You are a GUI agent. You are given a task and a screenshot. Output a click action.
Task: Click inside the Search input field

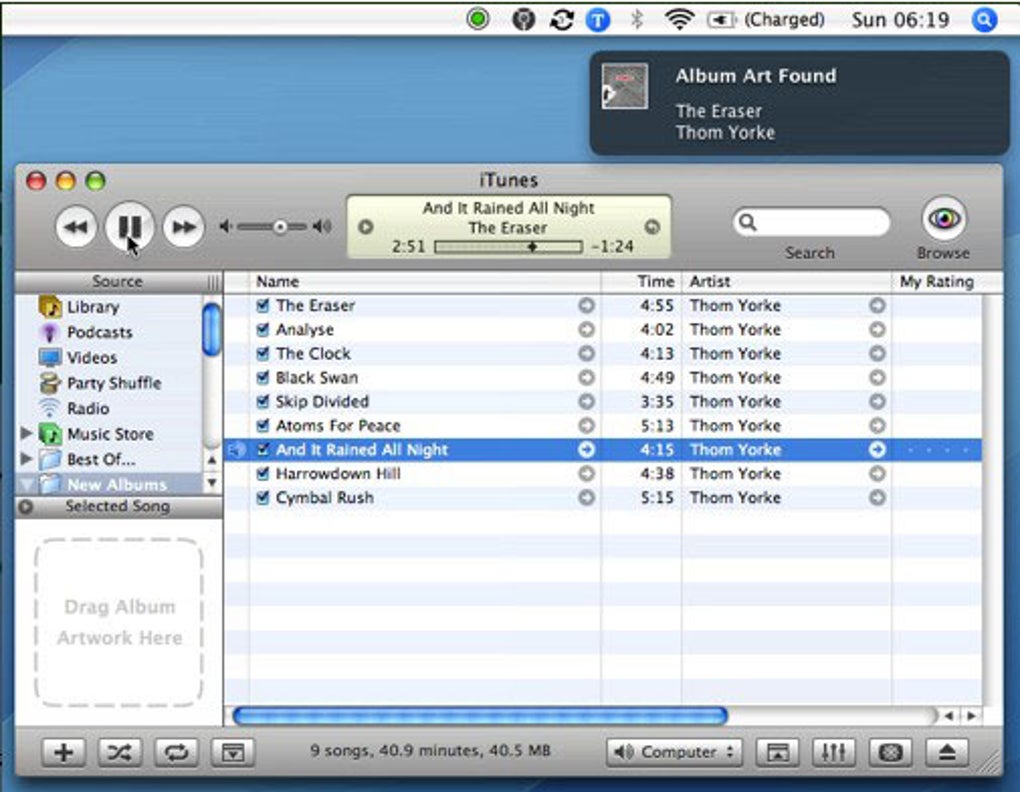(x=811, y=223)
